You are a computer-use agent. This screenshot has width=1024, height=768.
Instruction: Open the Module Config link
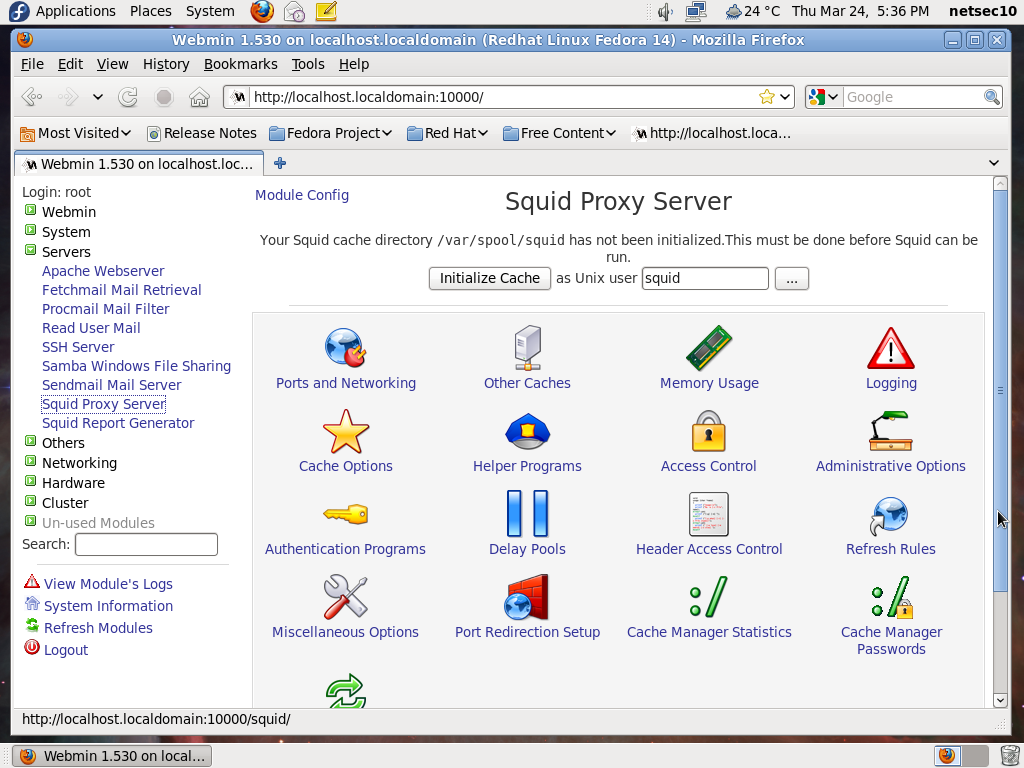(301, 195)
